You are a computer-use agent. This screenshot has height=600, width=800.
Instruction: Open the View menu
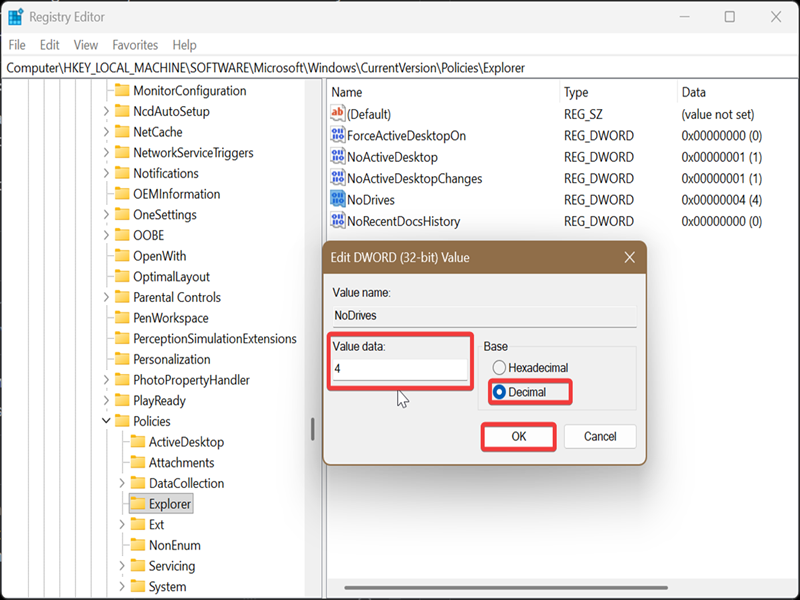coord(86,45)
